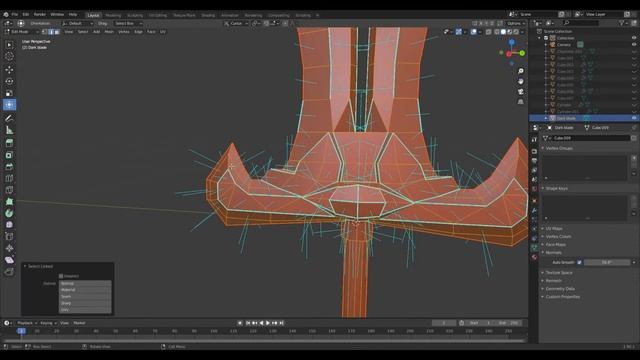
Task: Switch perspective/orthographic grid icon
Action: point(521,102)
